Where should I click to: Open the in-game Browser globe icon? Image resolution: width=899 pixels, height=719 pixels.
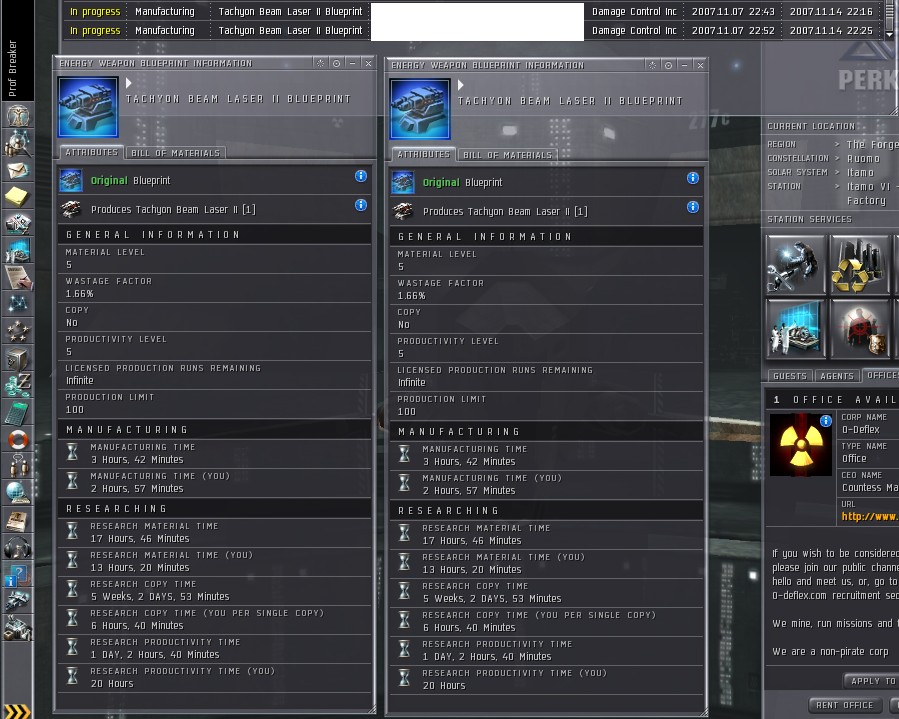pos(18,494)
